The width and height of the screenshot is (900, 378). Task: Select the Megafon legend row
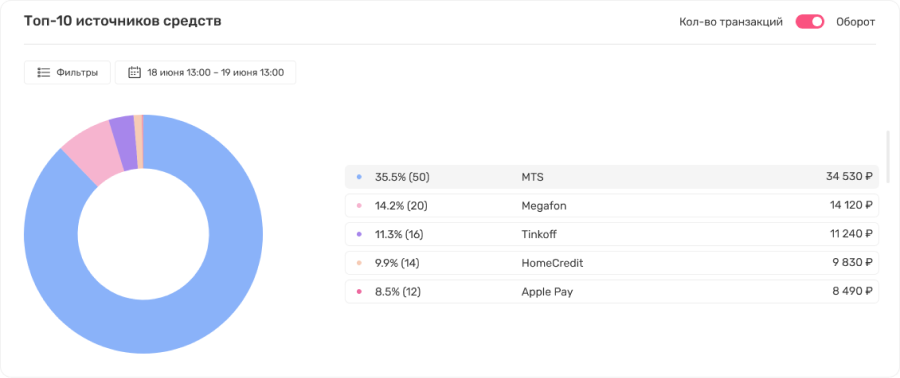click(611, 205)
